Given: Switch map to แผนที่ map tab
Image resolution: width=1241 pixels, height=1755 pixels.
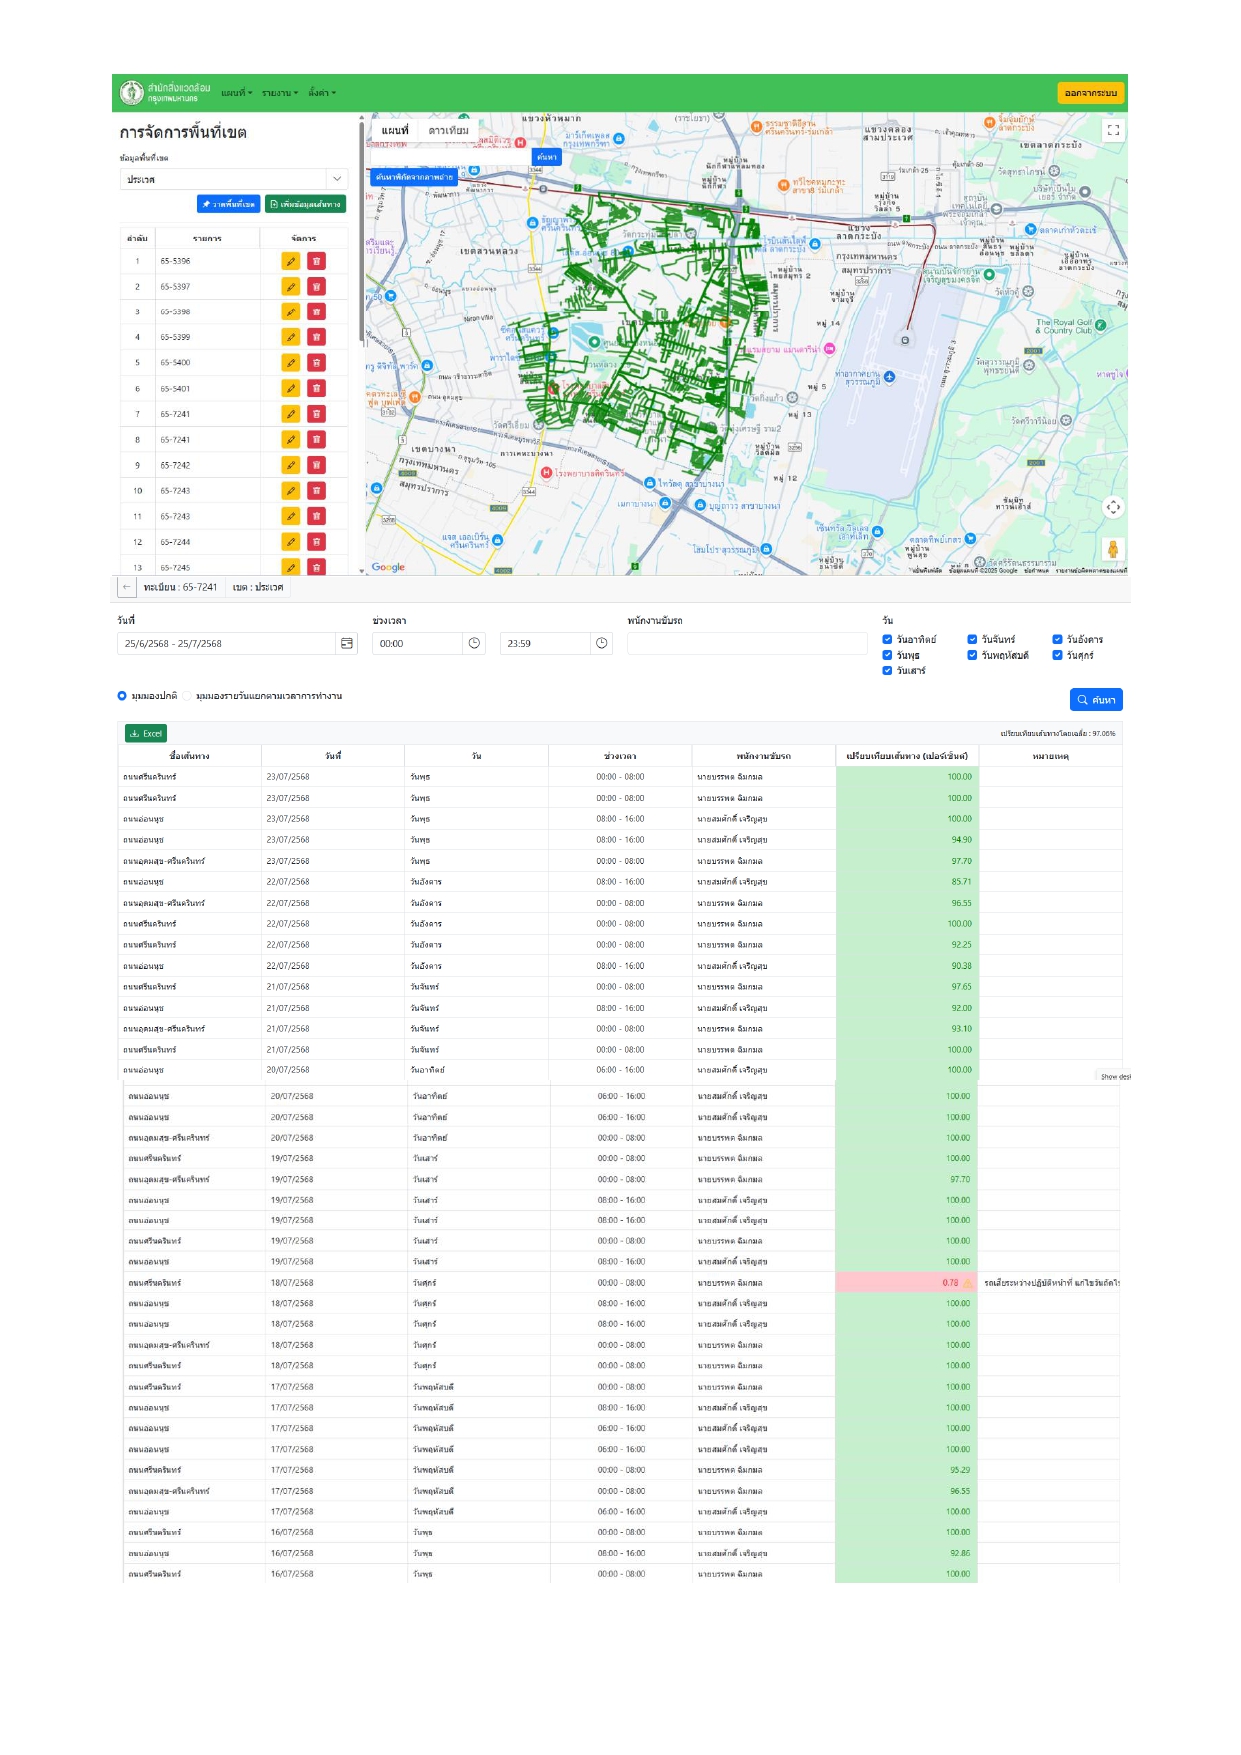Looking at the screenshot, I should pos(395,130).
